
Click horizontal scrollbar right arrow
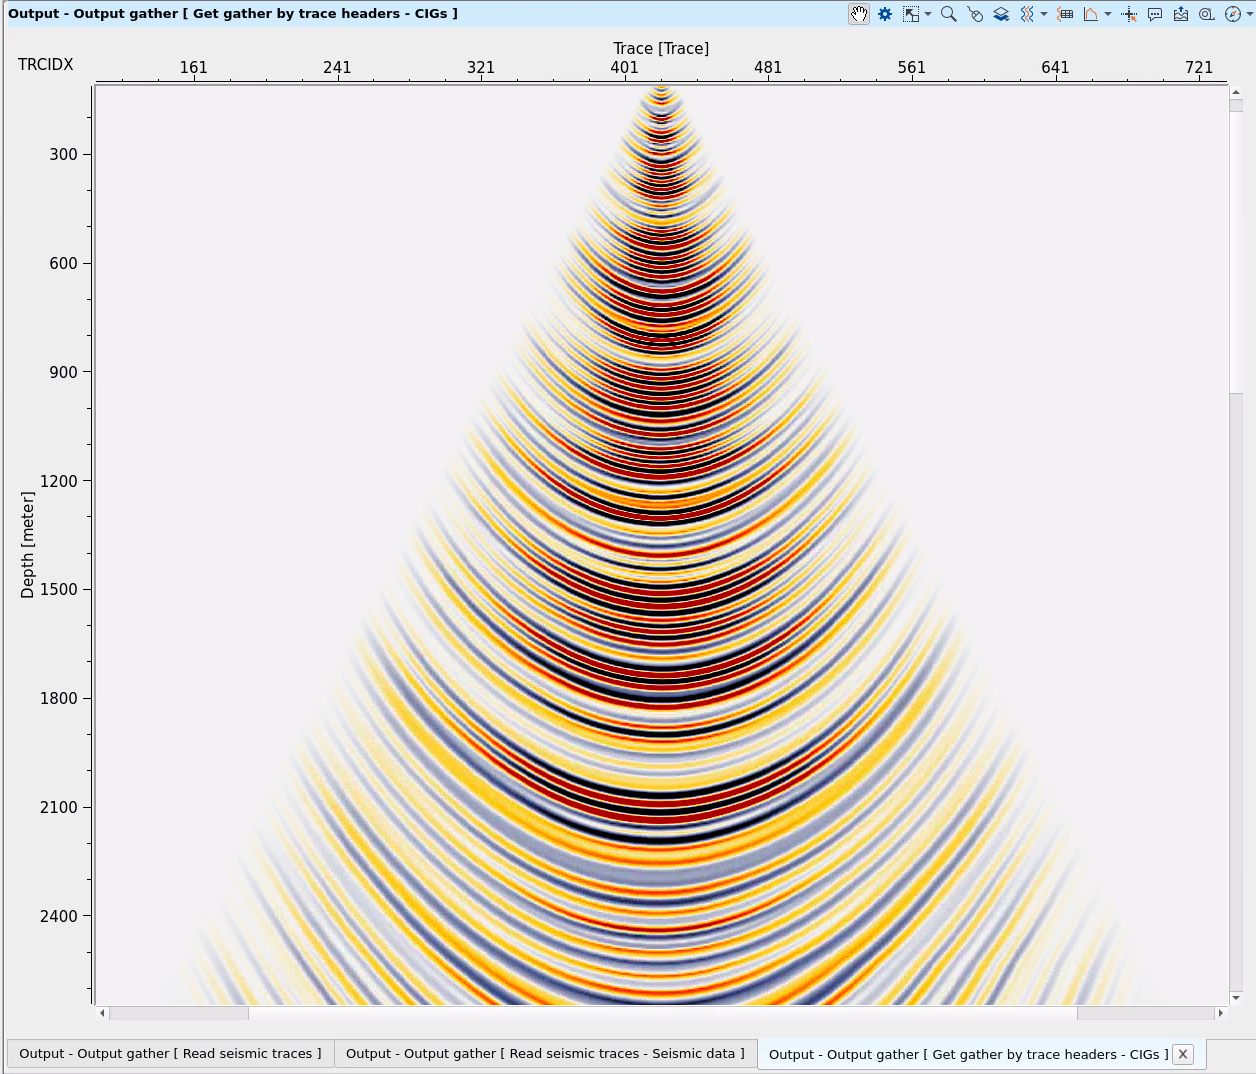pos(1220,1013)
